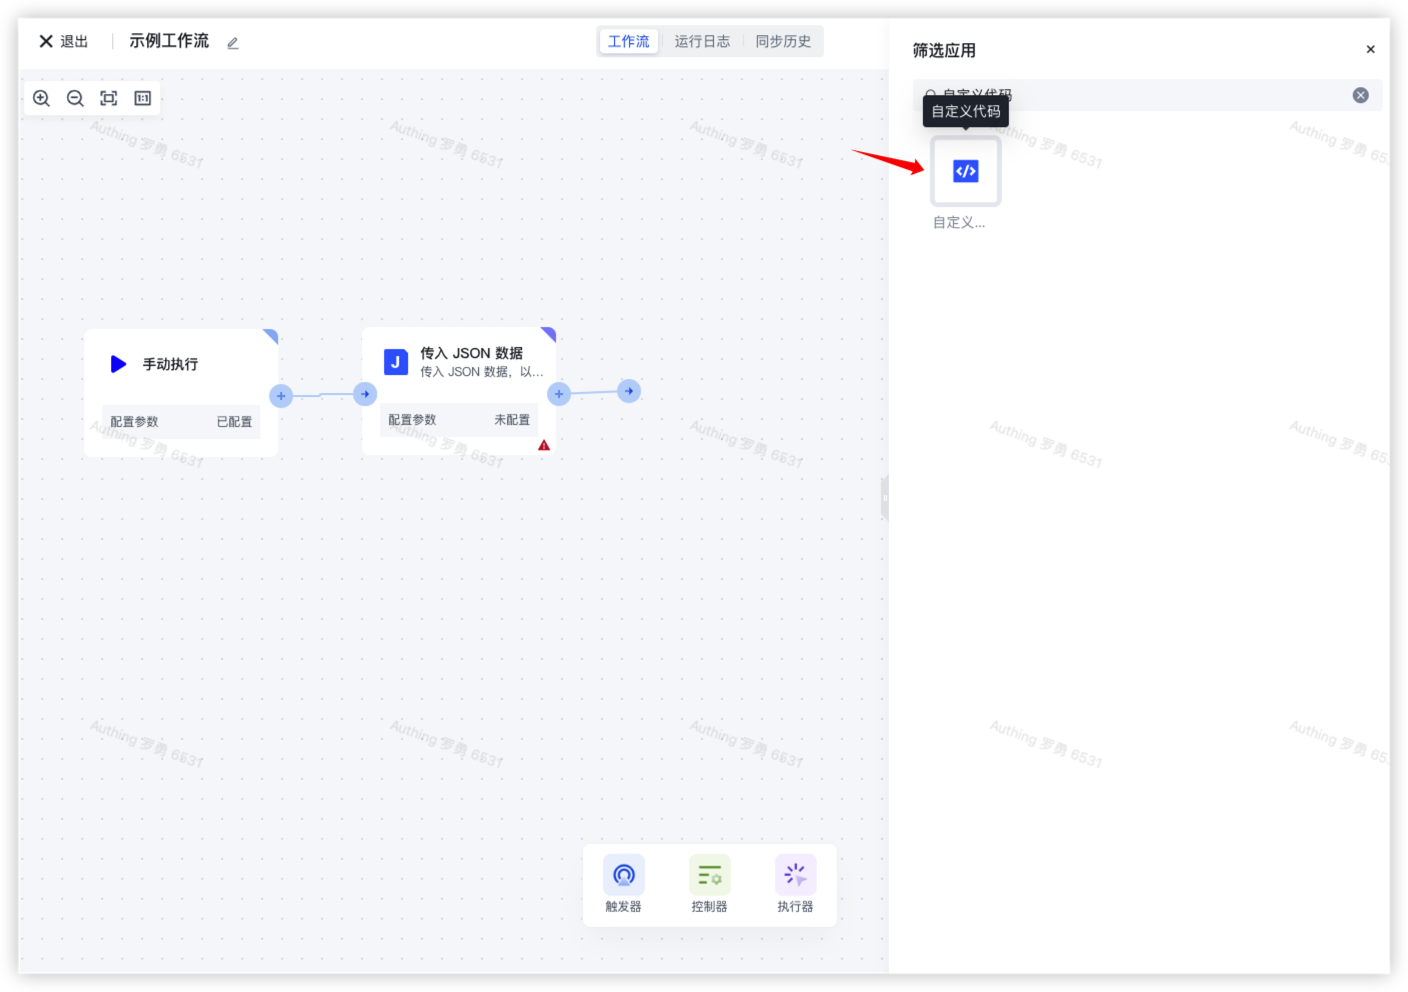Image resolution: width=1408 pixels, height=992 pixels.
Task: Switch to the 同步历史 tab
Action: click(x=783, y=41)
